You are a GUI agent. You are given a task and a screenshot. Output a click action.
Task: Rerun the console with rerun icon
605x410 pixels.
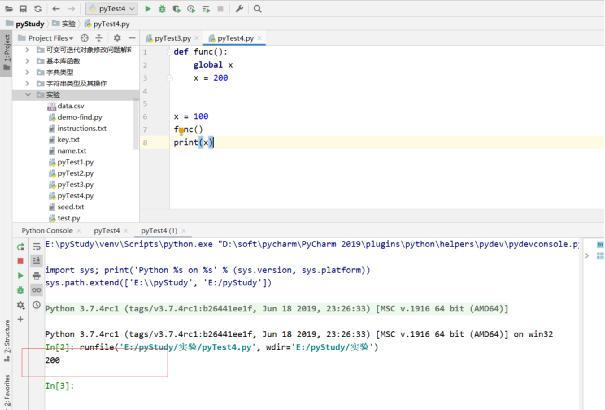tap(20, 247)
